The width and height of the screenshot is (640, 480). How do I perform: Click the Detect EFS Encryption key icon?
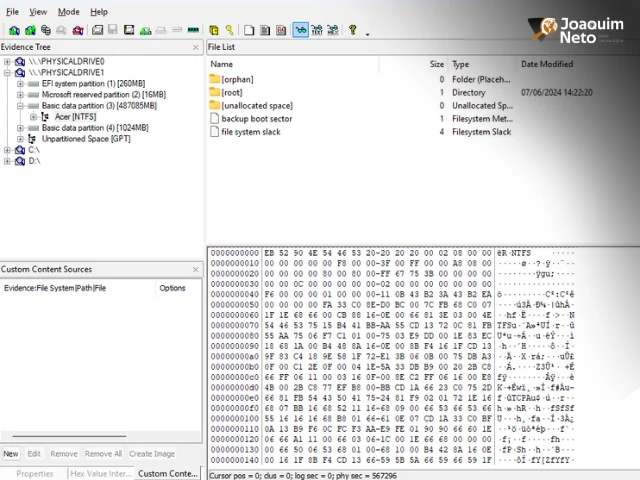(229, 31)
